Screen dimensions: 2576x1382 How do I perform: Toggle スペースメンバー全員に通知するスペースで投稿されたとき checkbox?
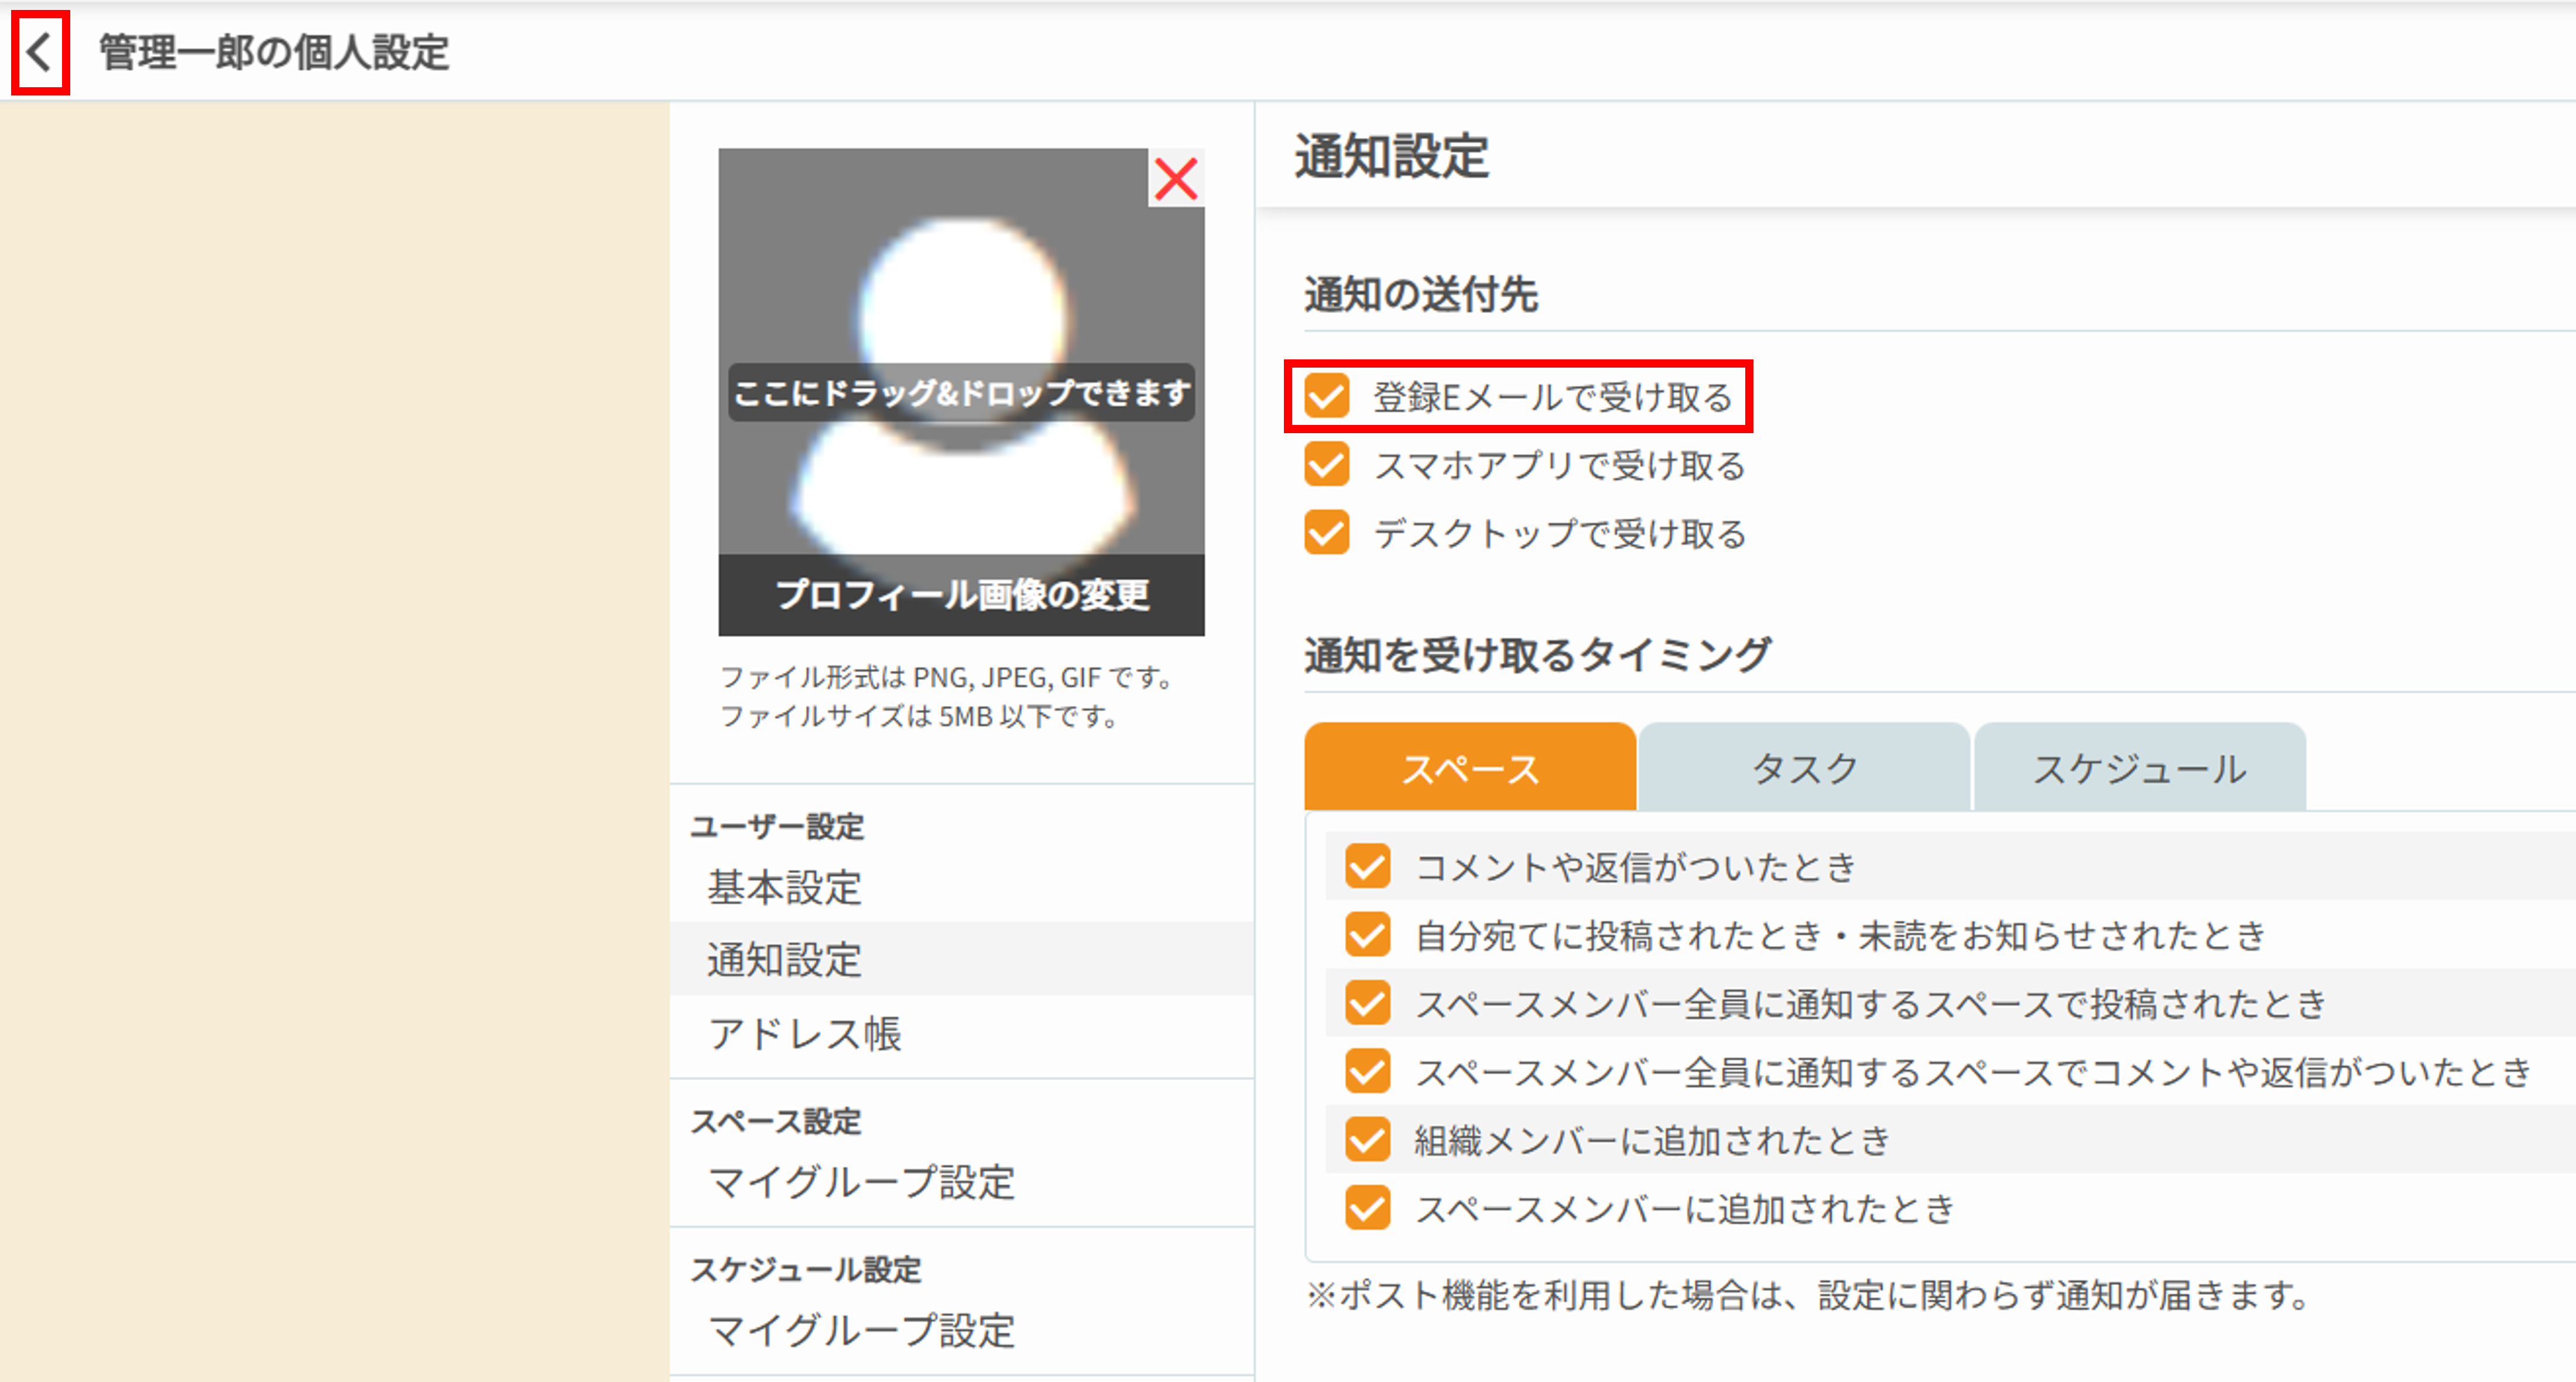coord(1367,1003)
